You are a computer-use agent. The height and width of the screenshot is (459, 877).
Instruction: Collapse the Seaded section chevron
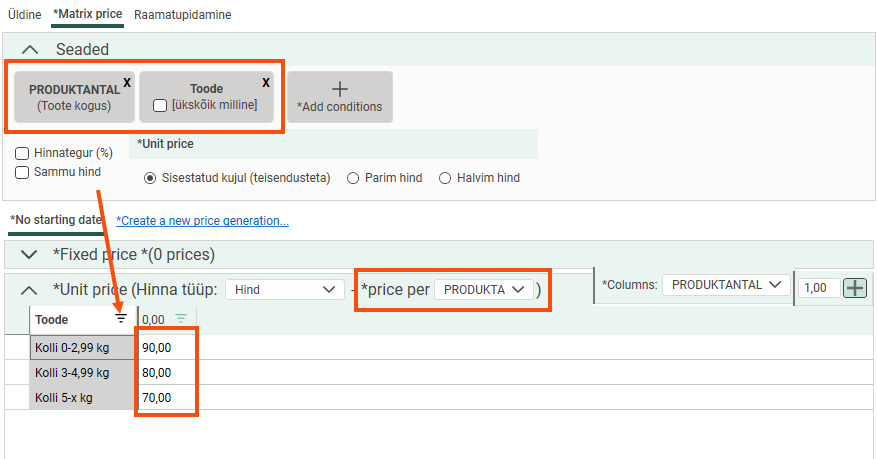(31, 49)
